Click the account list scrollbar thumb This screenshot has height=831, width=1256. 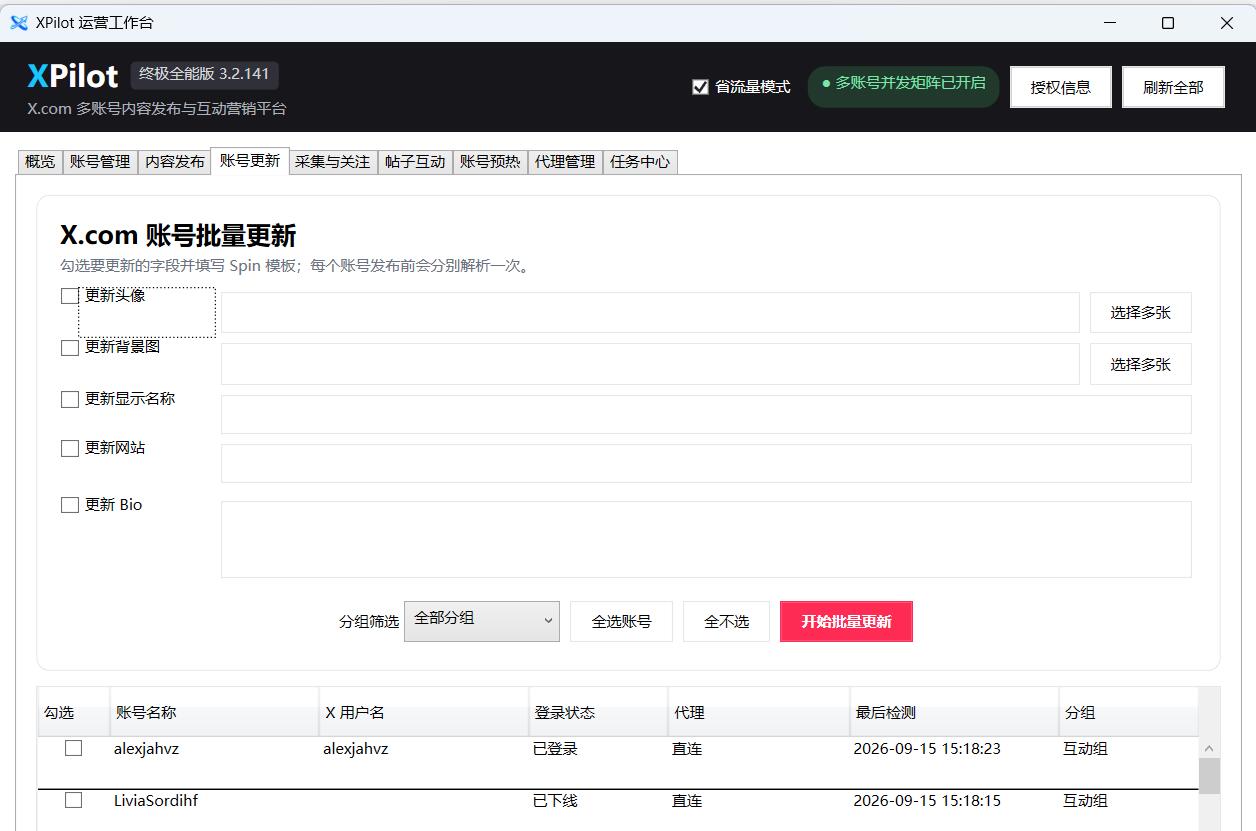(1209, 775)
